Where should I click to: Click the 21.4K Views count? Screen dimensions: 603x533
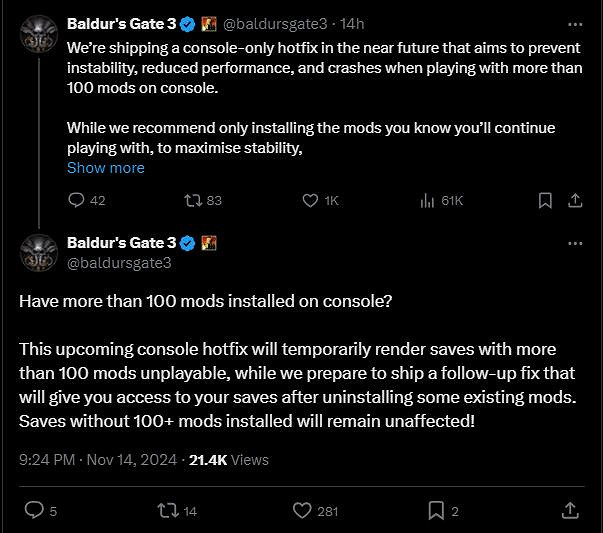pos(229,460)
